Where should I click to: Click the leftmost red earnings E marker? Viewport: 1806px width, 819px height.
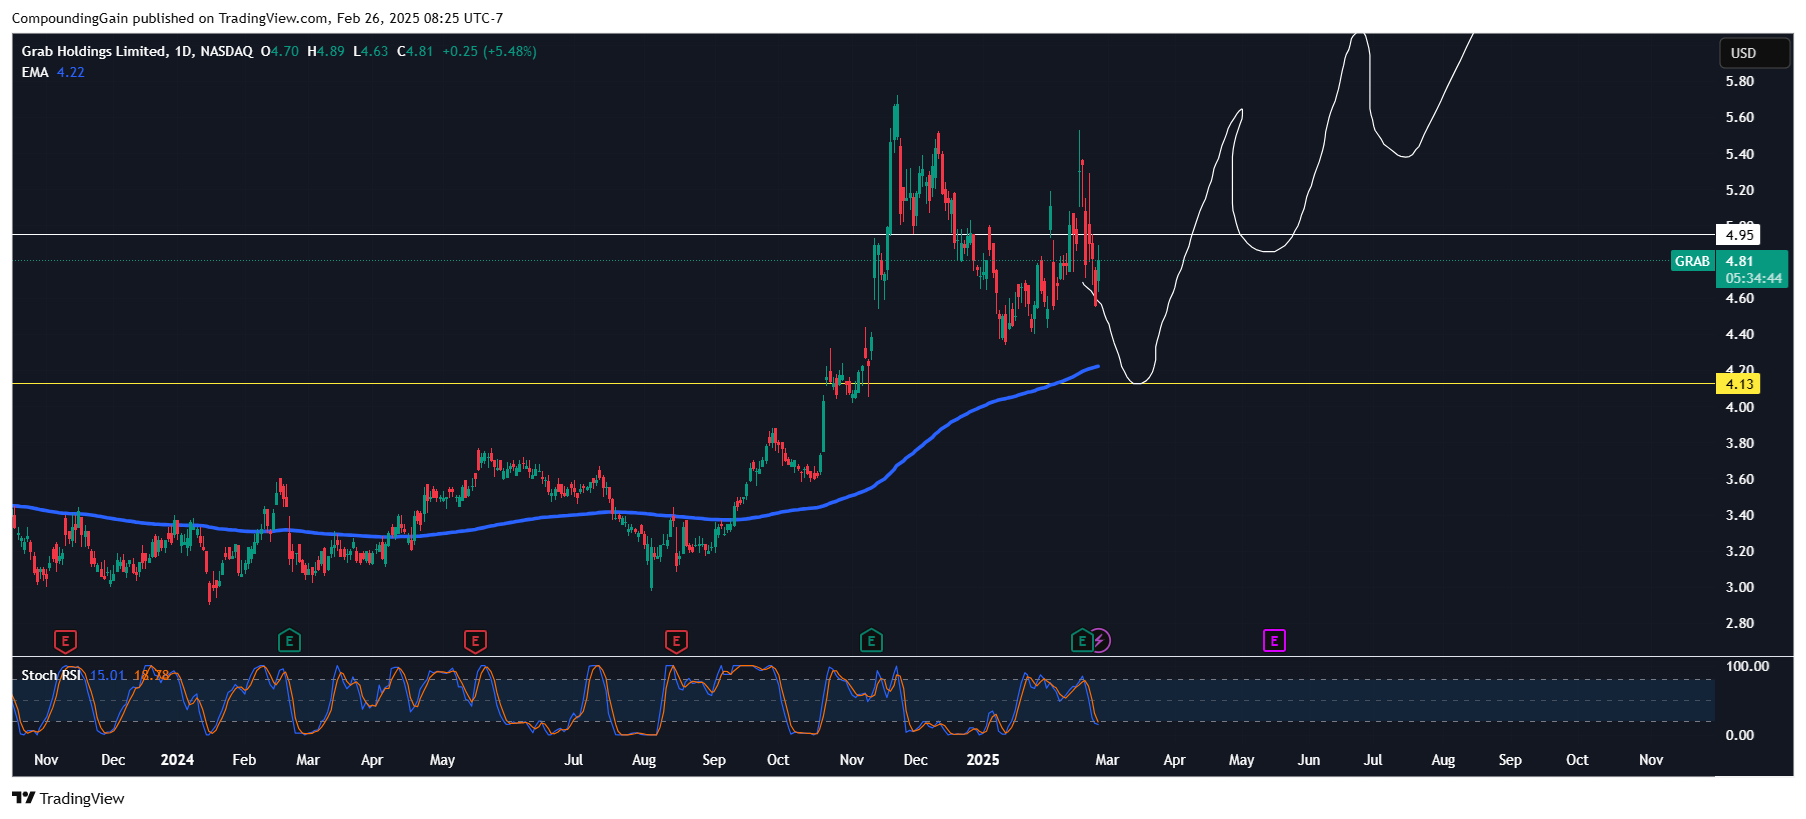(65, 641)
